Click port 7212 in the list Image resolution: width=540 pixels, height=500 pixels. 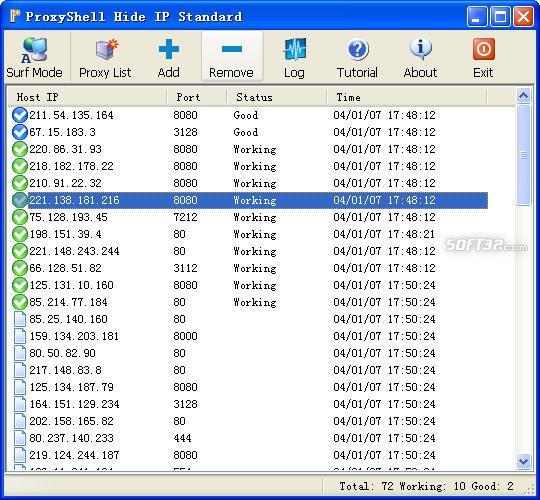pos(185,217)
